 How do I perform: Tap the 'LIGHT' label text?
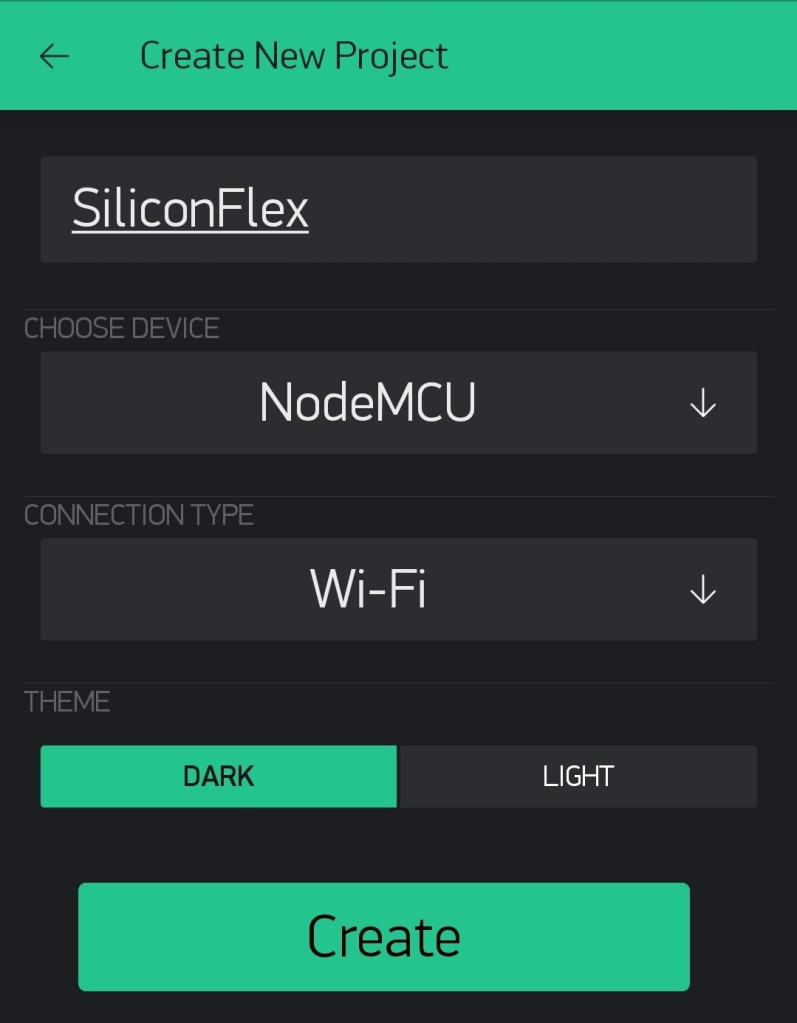(x=578, y=776)
